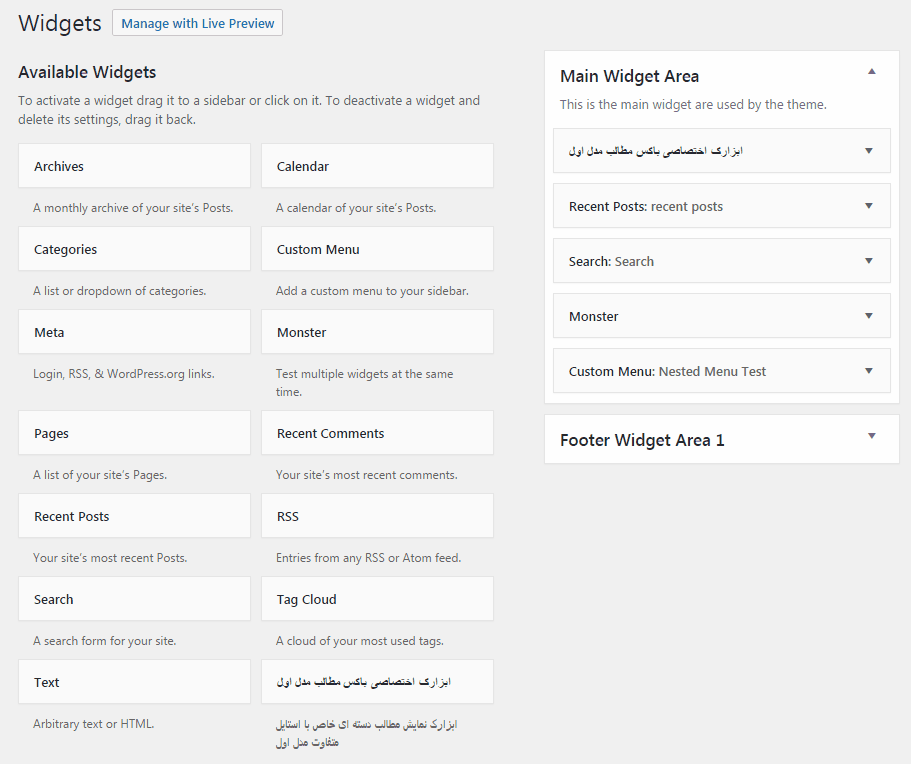The image size is (911, 764).
Task: Click 'Login, RSS, & WordPress.org links.' text
Action: [x=124, y=374]
